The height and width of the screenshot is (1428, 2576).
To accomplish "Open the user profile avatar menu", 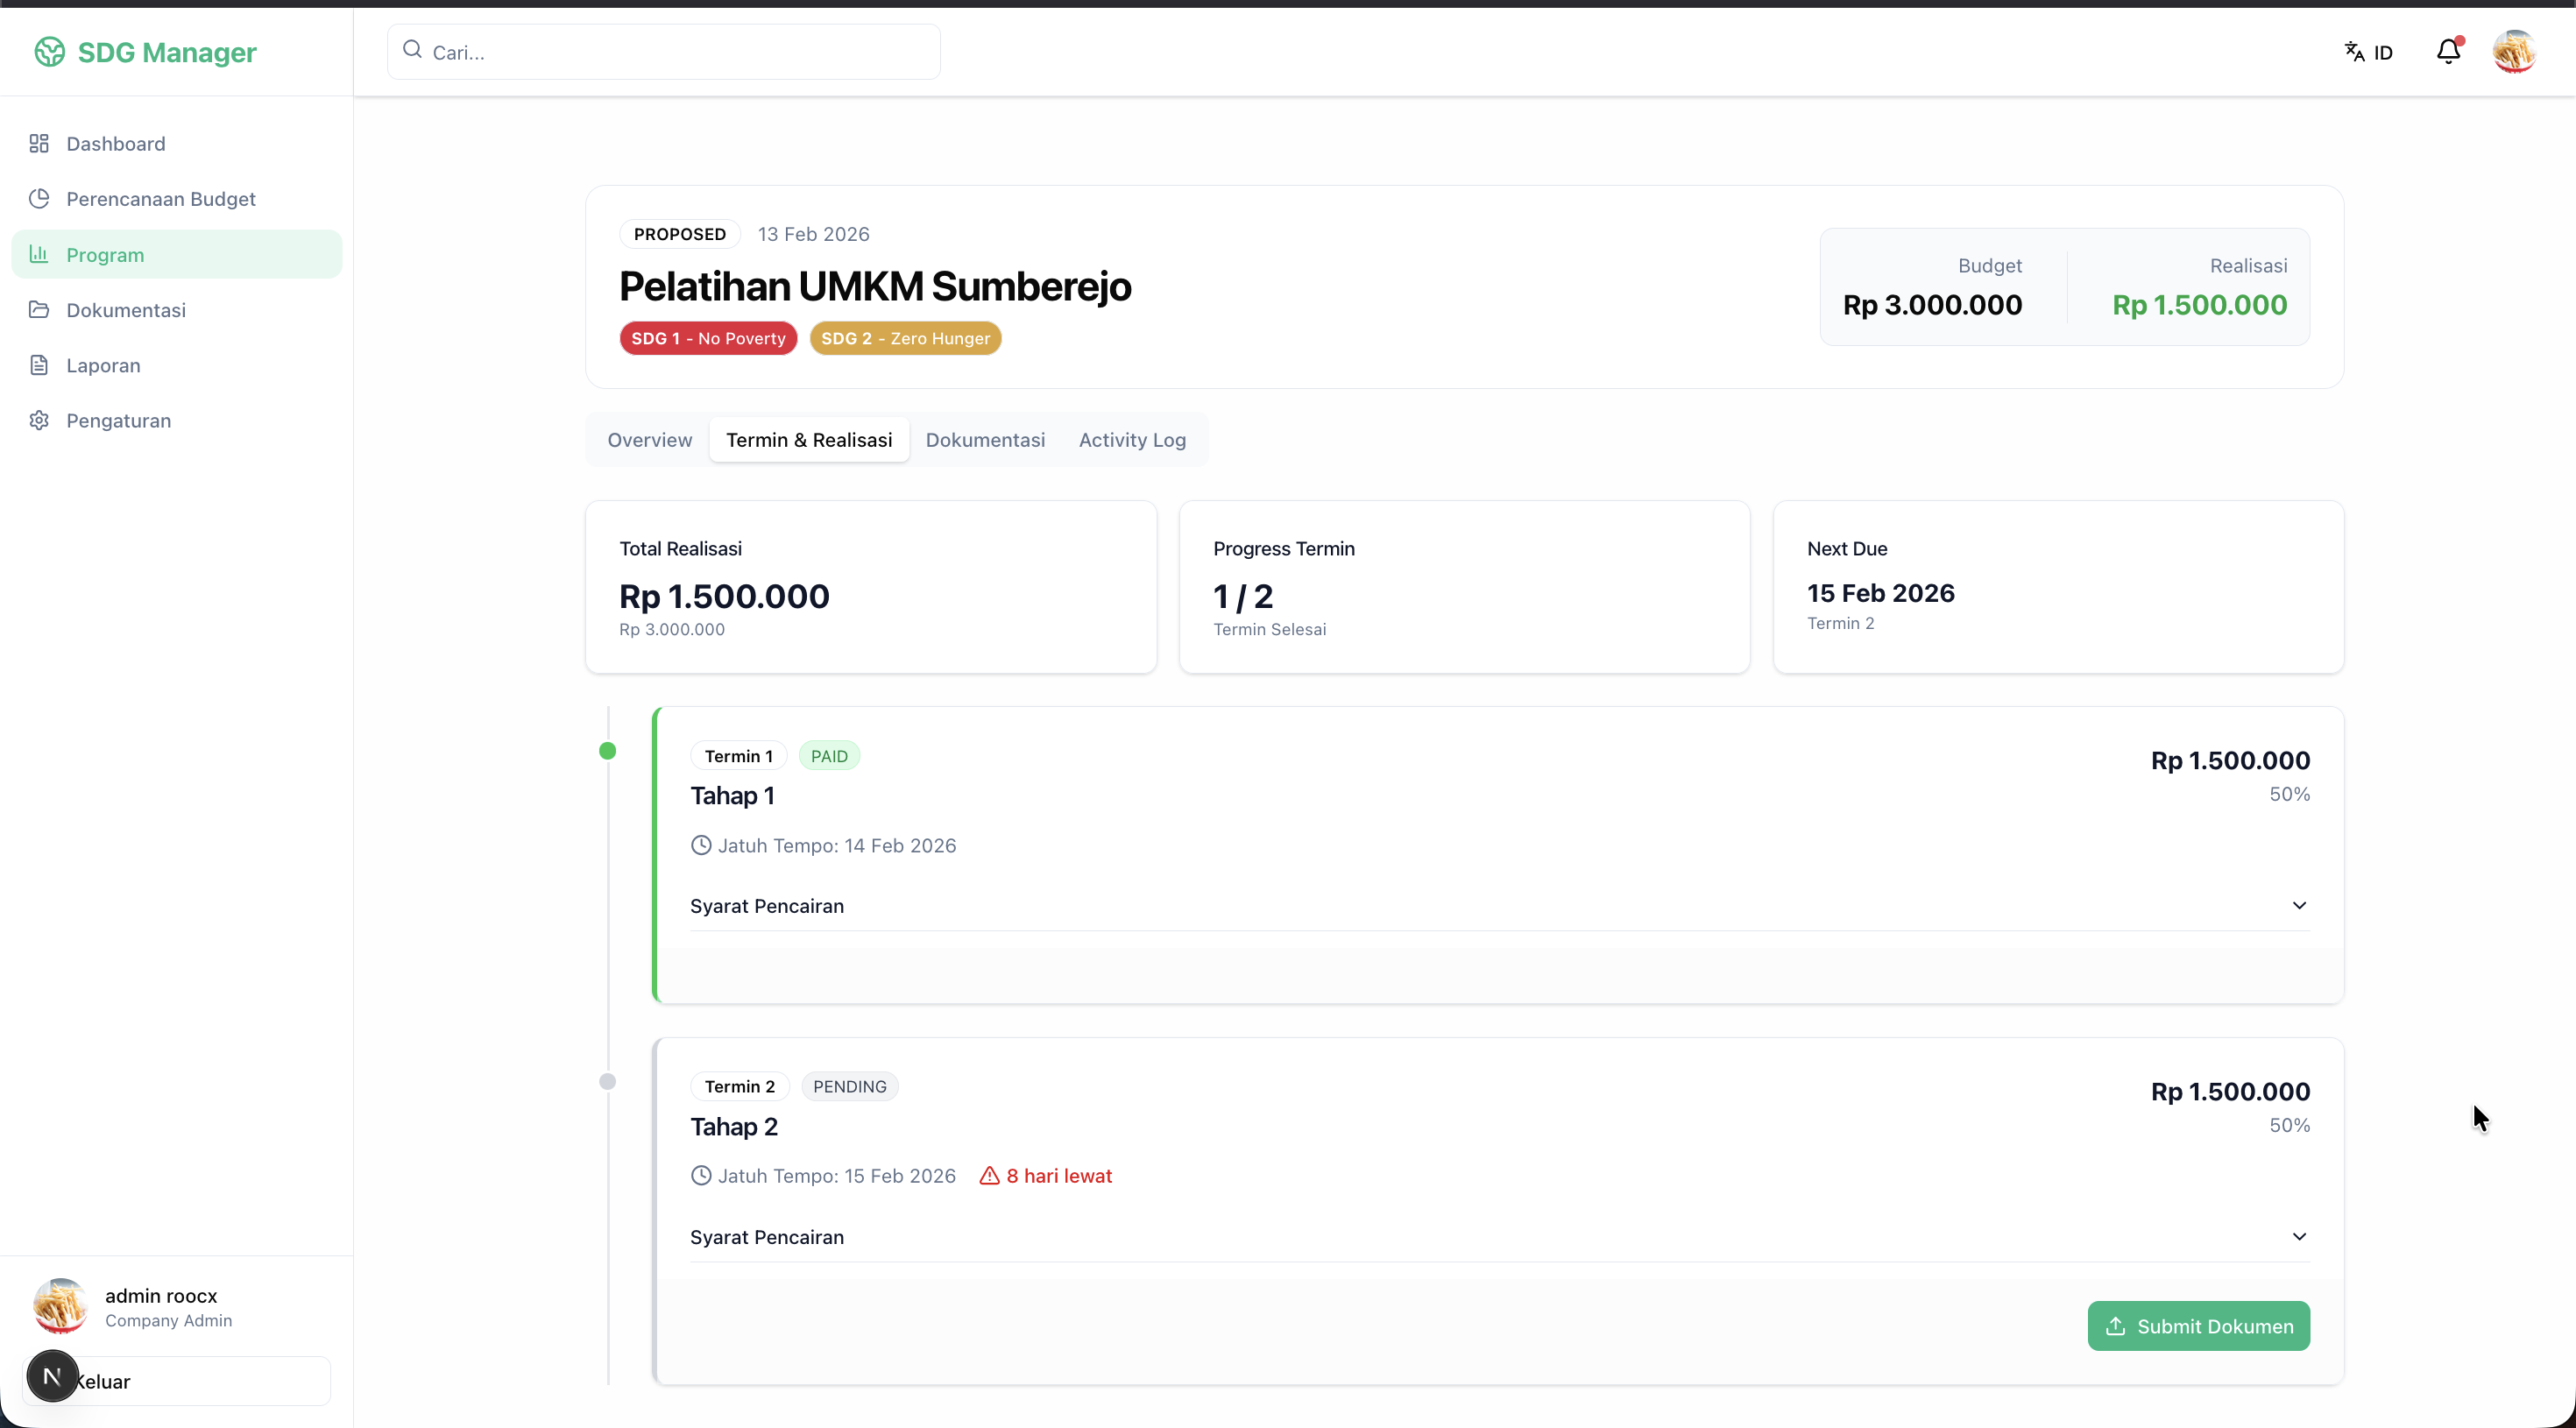I will point(2515,51).
